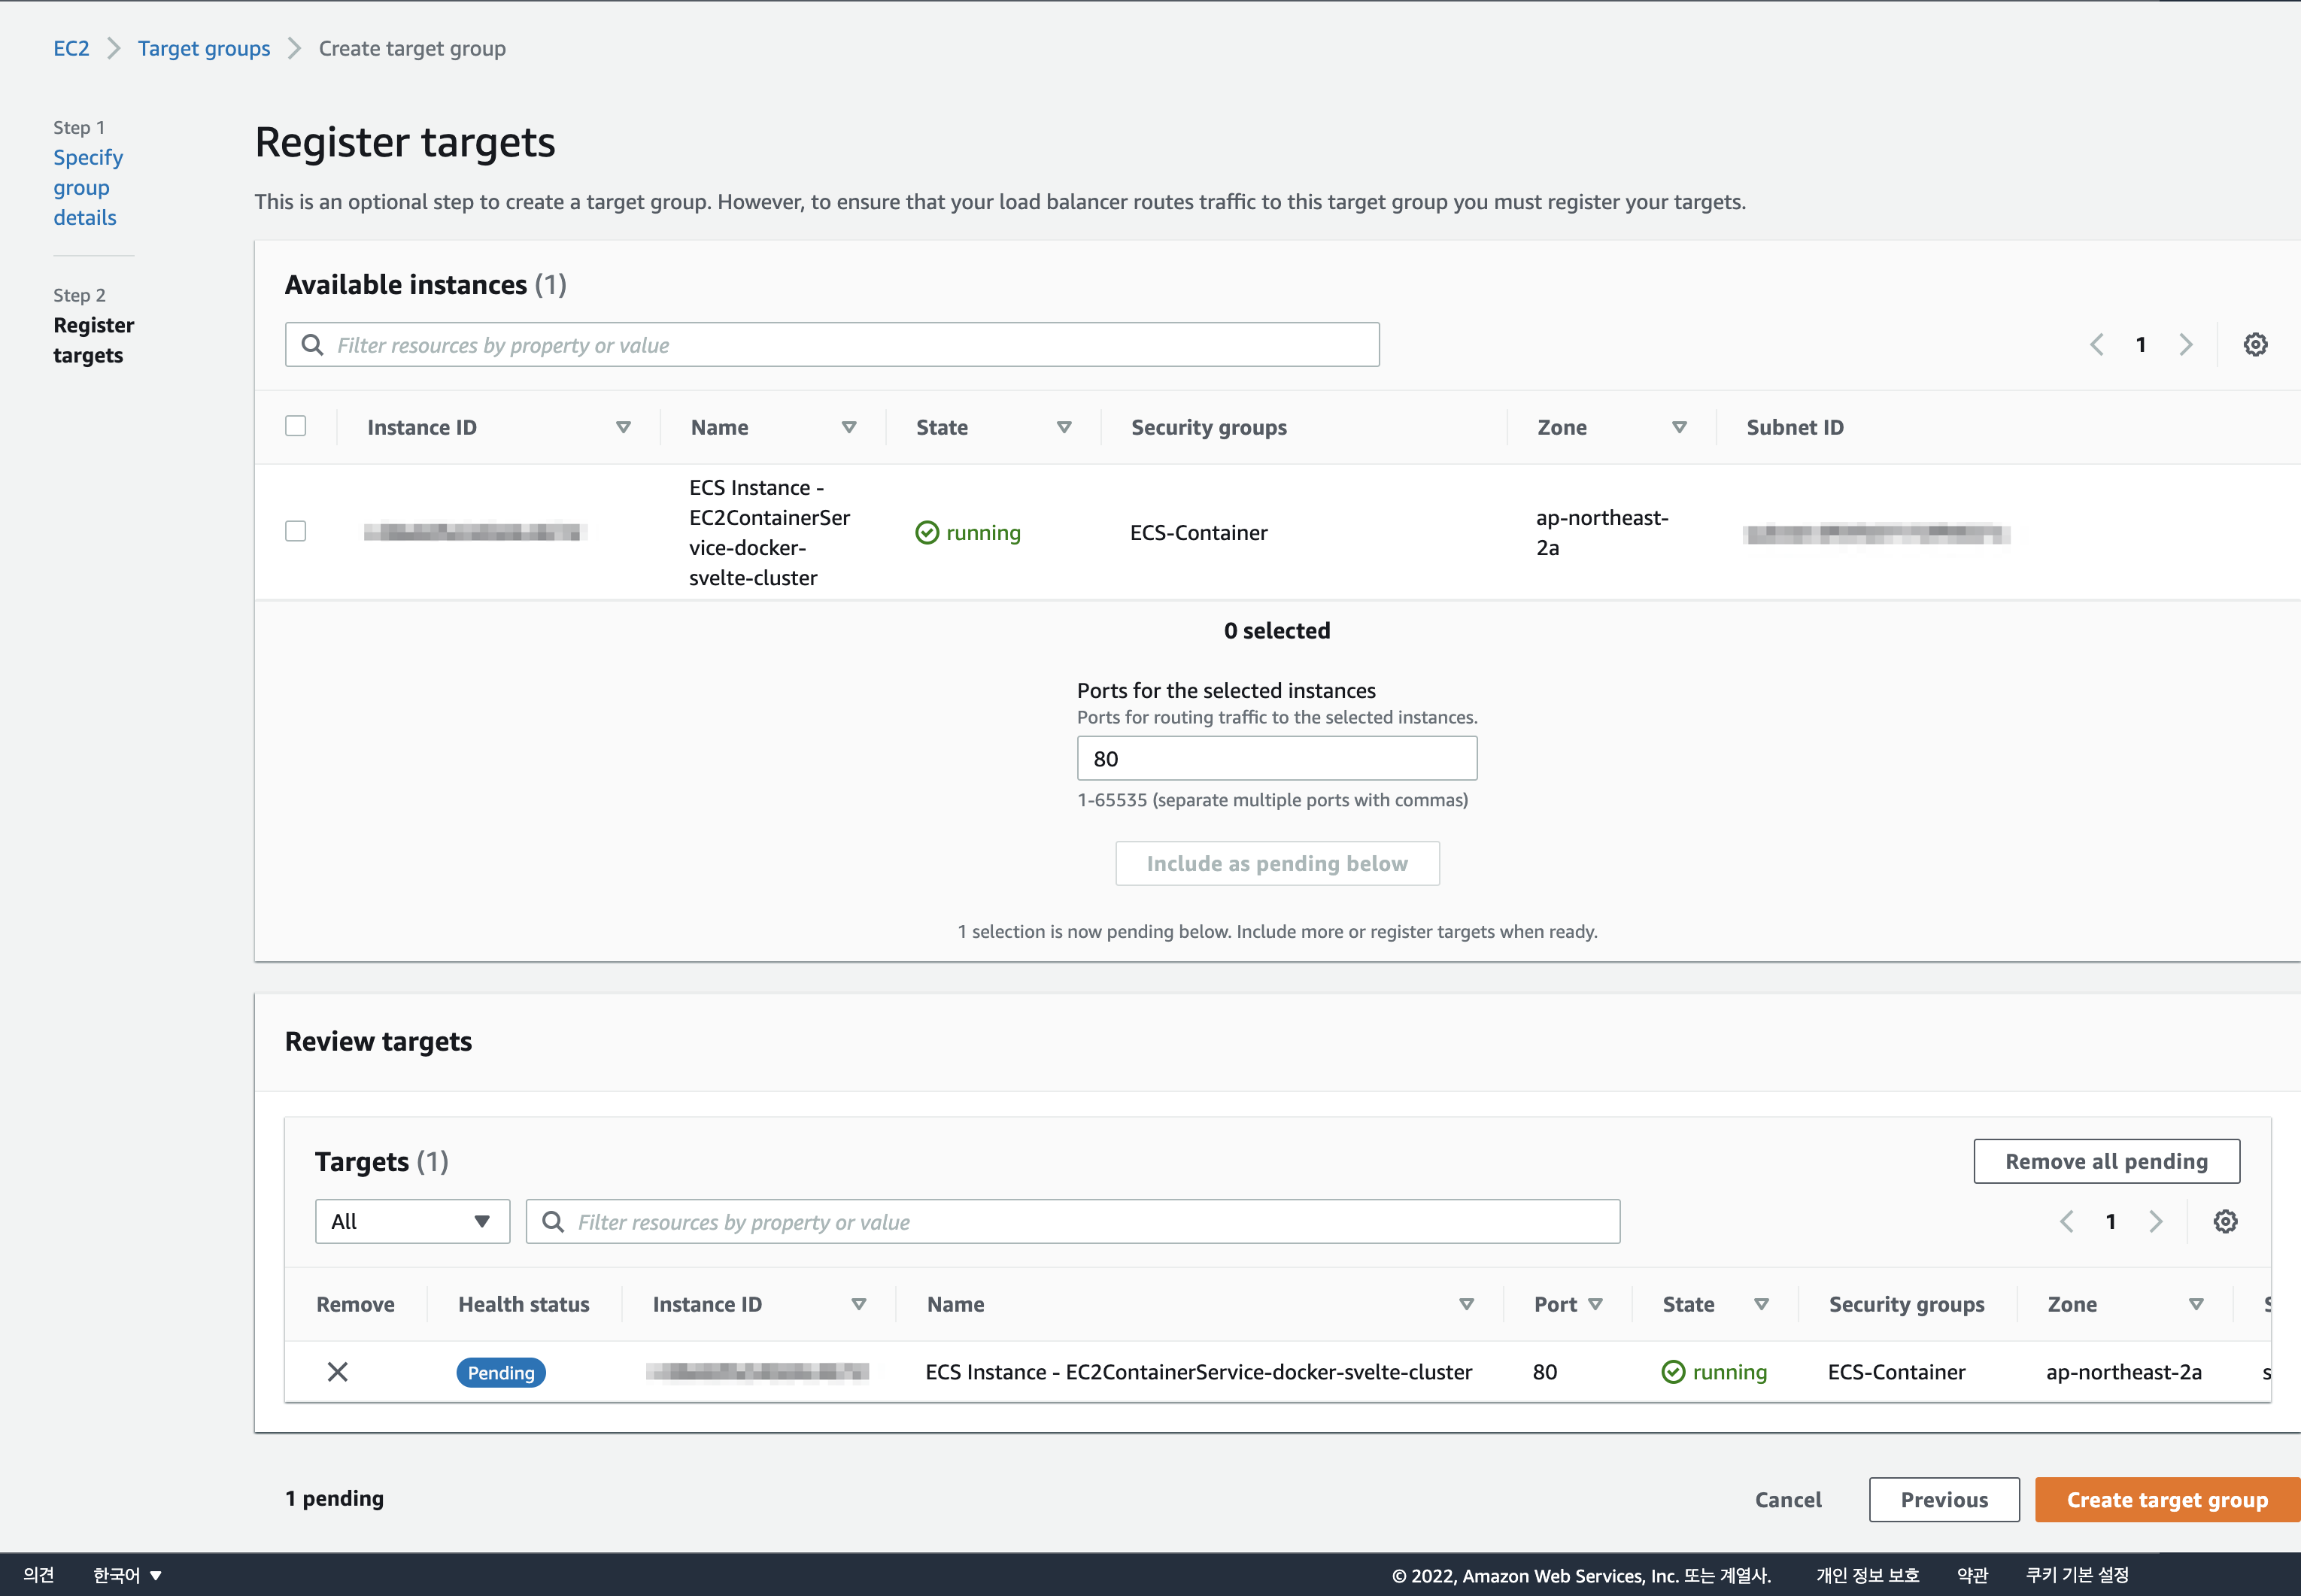Click Create target group button
Image resolution: width=2301 pixels, height=1596 pixels.
click(2167, 1499)
